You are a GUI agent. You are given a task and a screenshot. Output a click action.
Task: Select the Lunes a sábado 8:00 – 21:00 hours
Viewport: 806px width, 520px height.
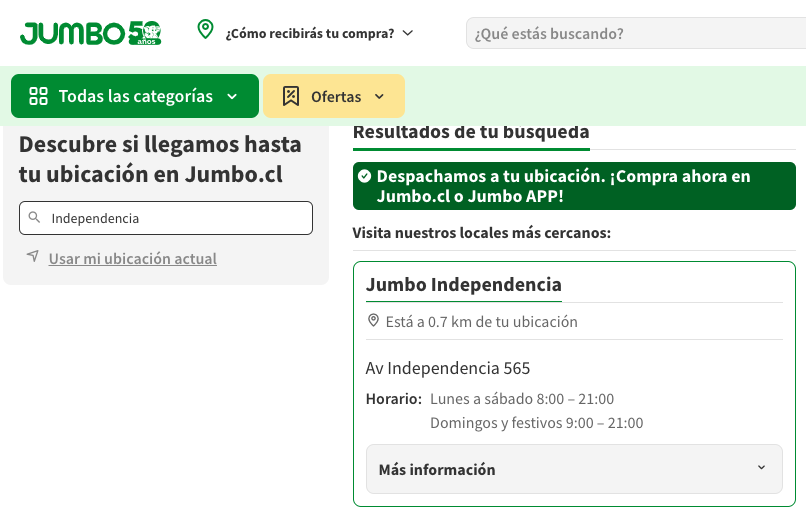522,399
